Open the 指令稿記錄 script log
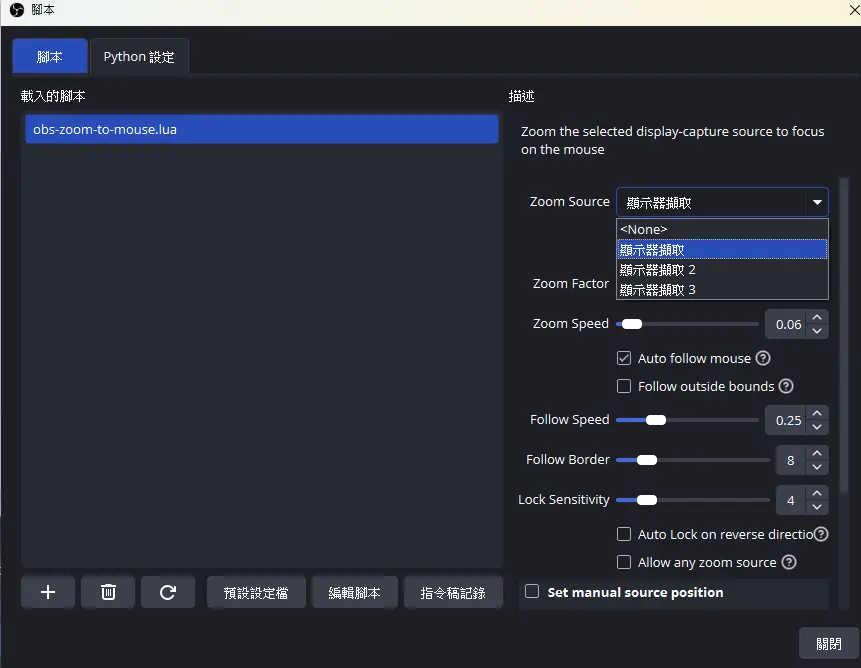The image size is (861, 668). click(x=453, y=593)
